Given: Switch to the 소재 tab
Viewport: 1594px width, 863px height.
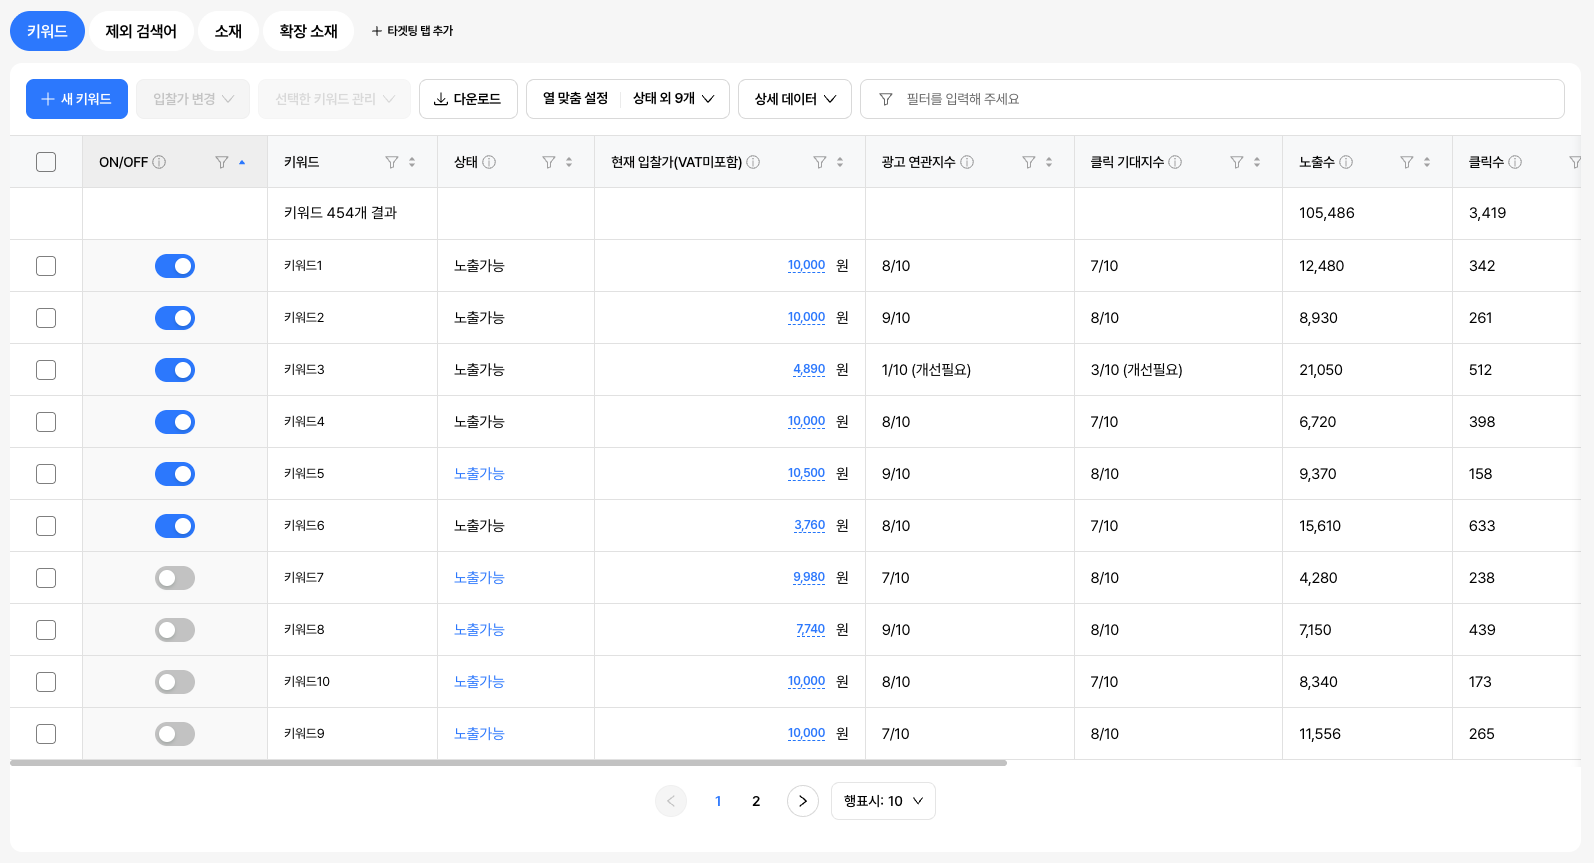Looking at the screenshot, I should pos(228,31).
